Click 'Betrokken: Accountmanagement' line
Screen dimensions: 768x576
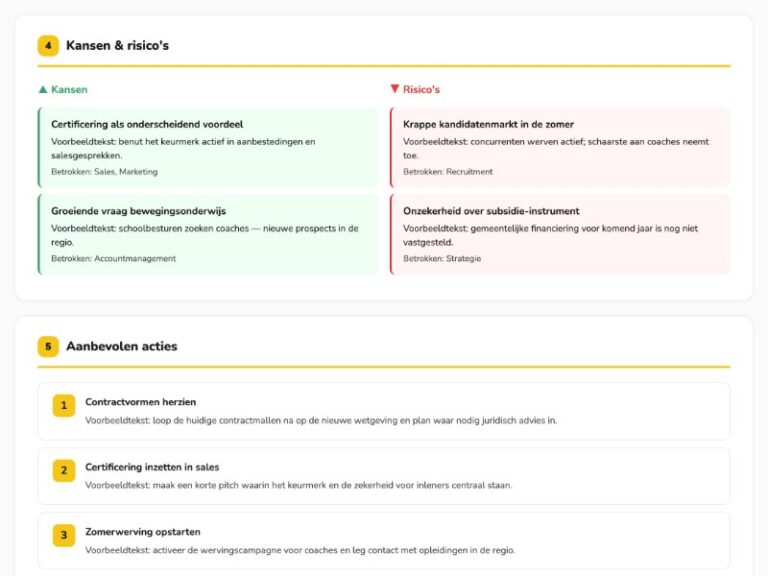[x=113, y=258]
